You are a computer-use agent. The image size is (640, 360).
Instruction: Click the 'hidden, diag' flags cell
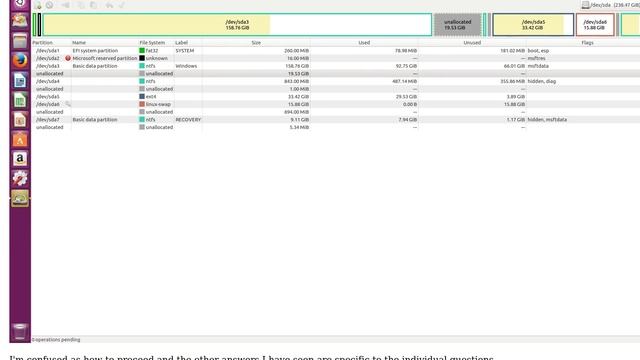point(542,81)
